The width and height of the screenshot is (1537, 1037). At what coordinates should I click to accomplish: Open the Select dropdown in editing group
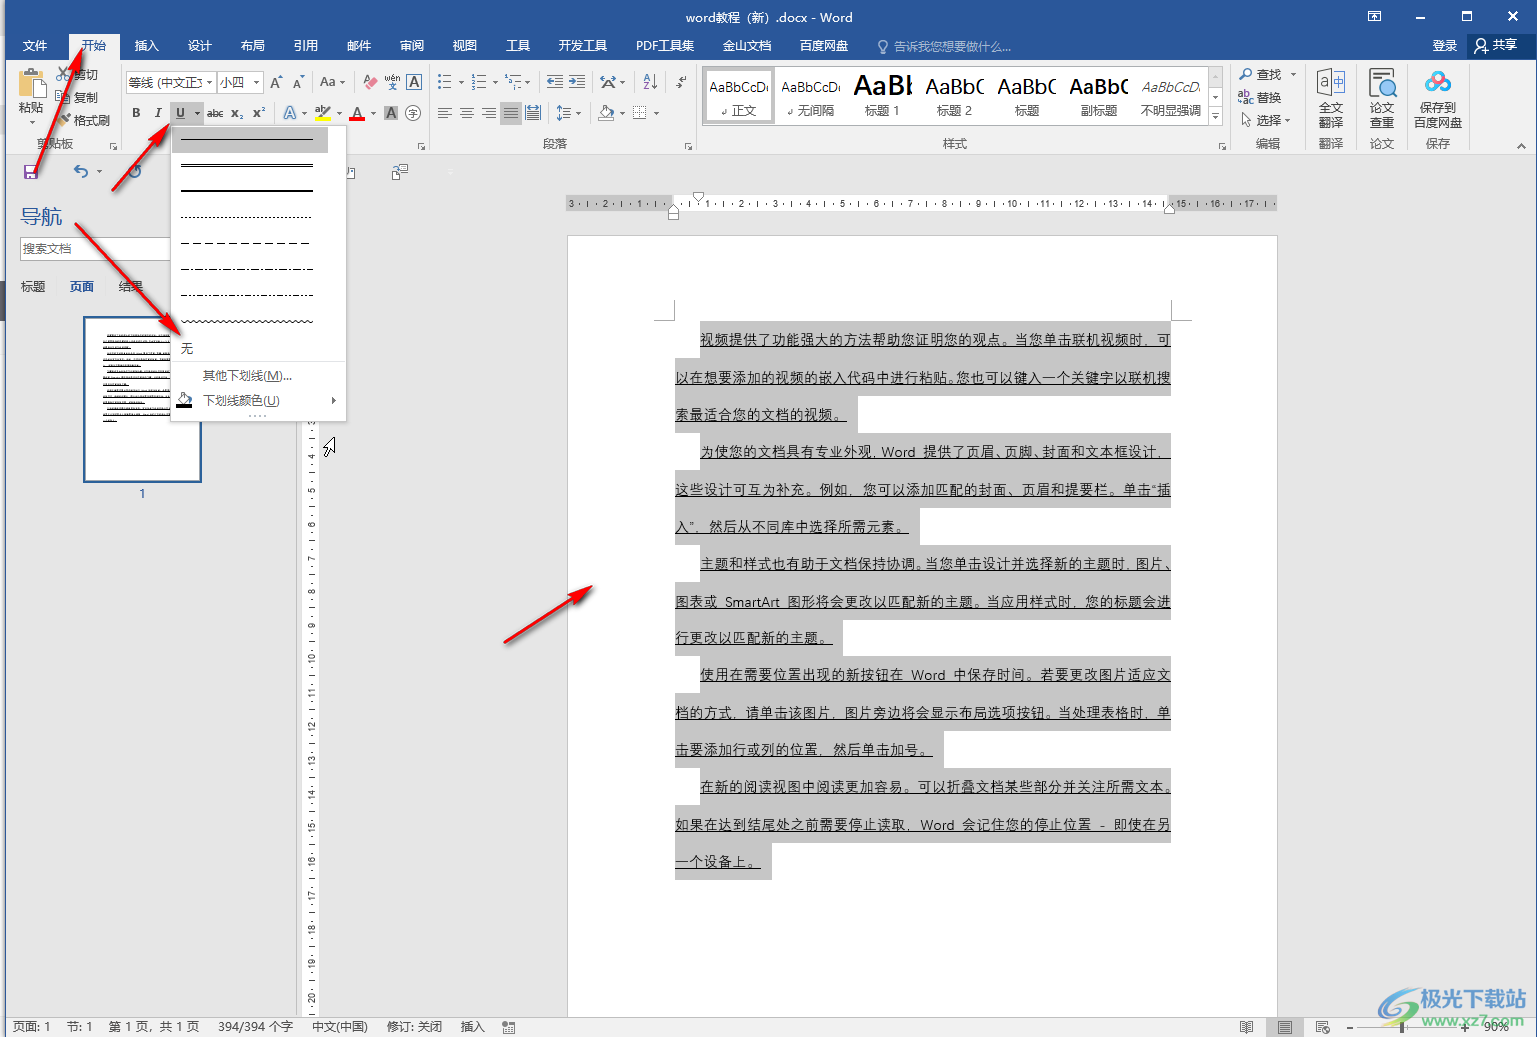(1266, 120)
